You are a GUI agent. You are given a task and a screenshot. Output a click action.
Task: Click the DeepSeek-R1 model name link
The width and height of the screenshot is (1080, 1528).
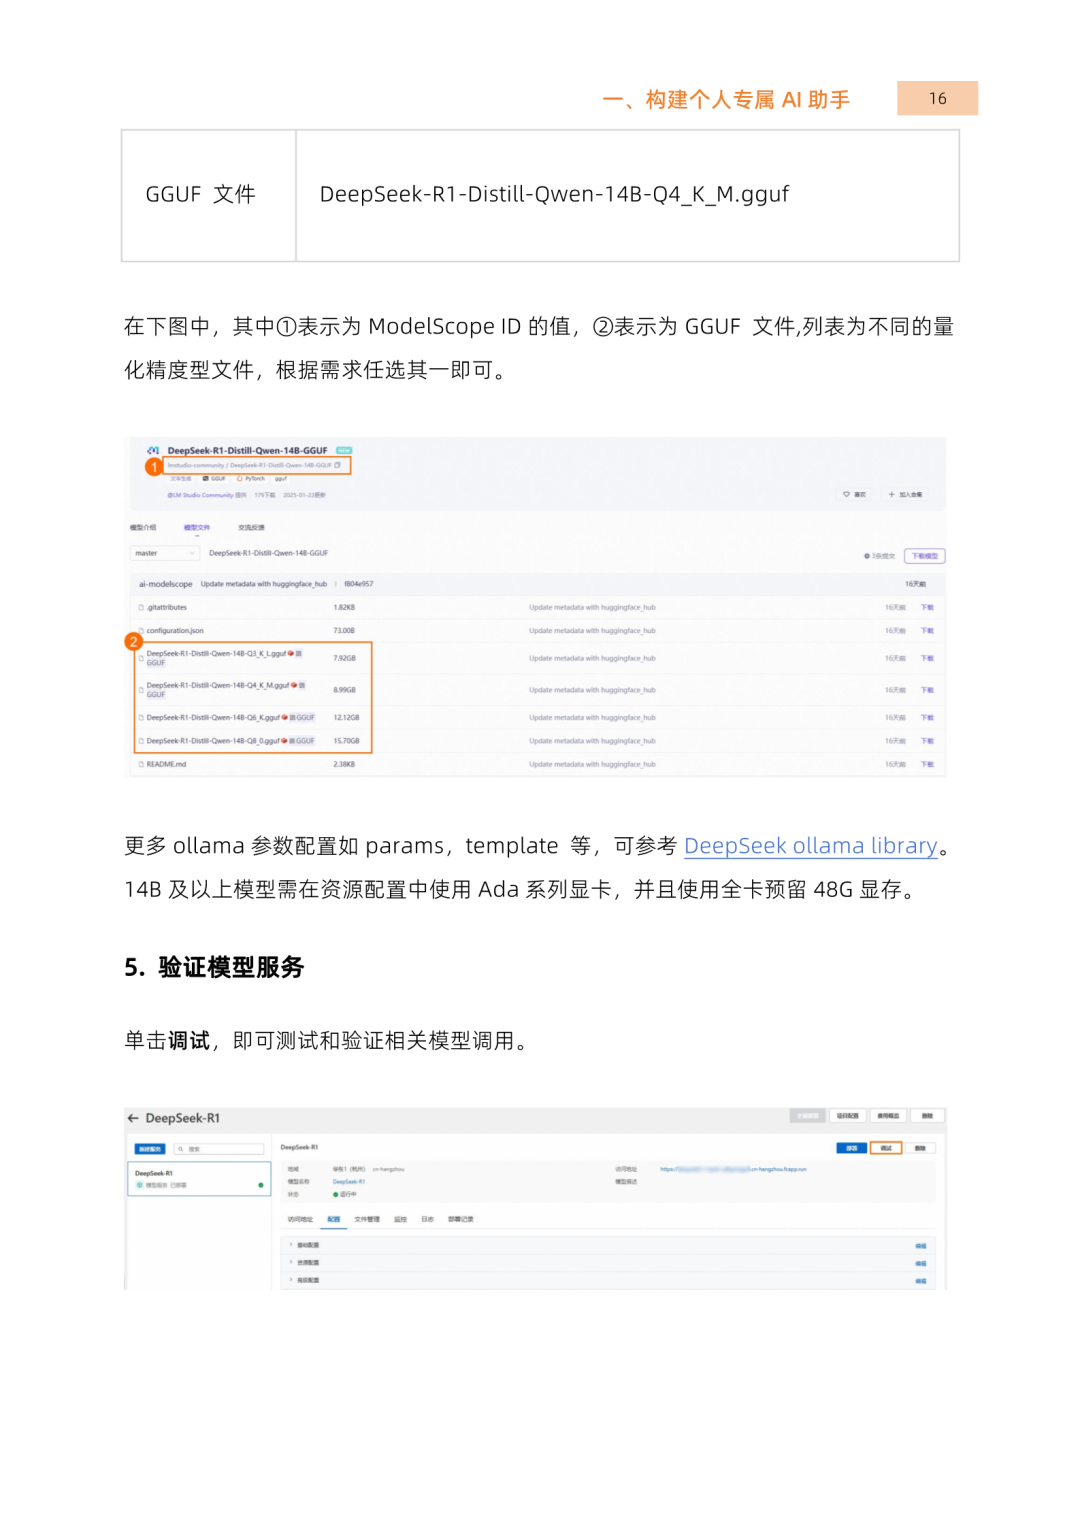coord(349,1181)
